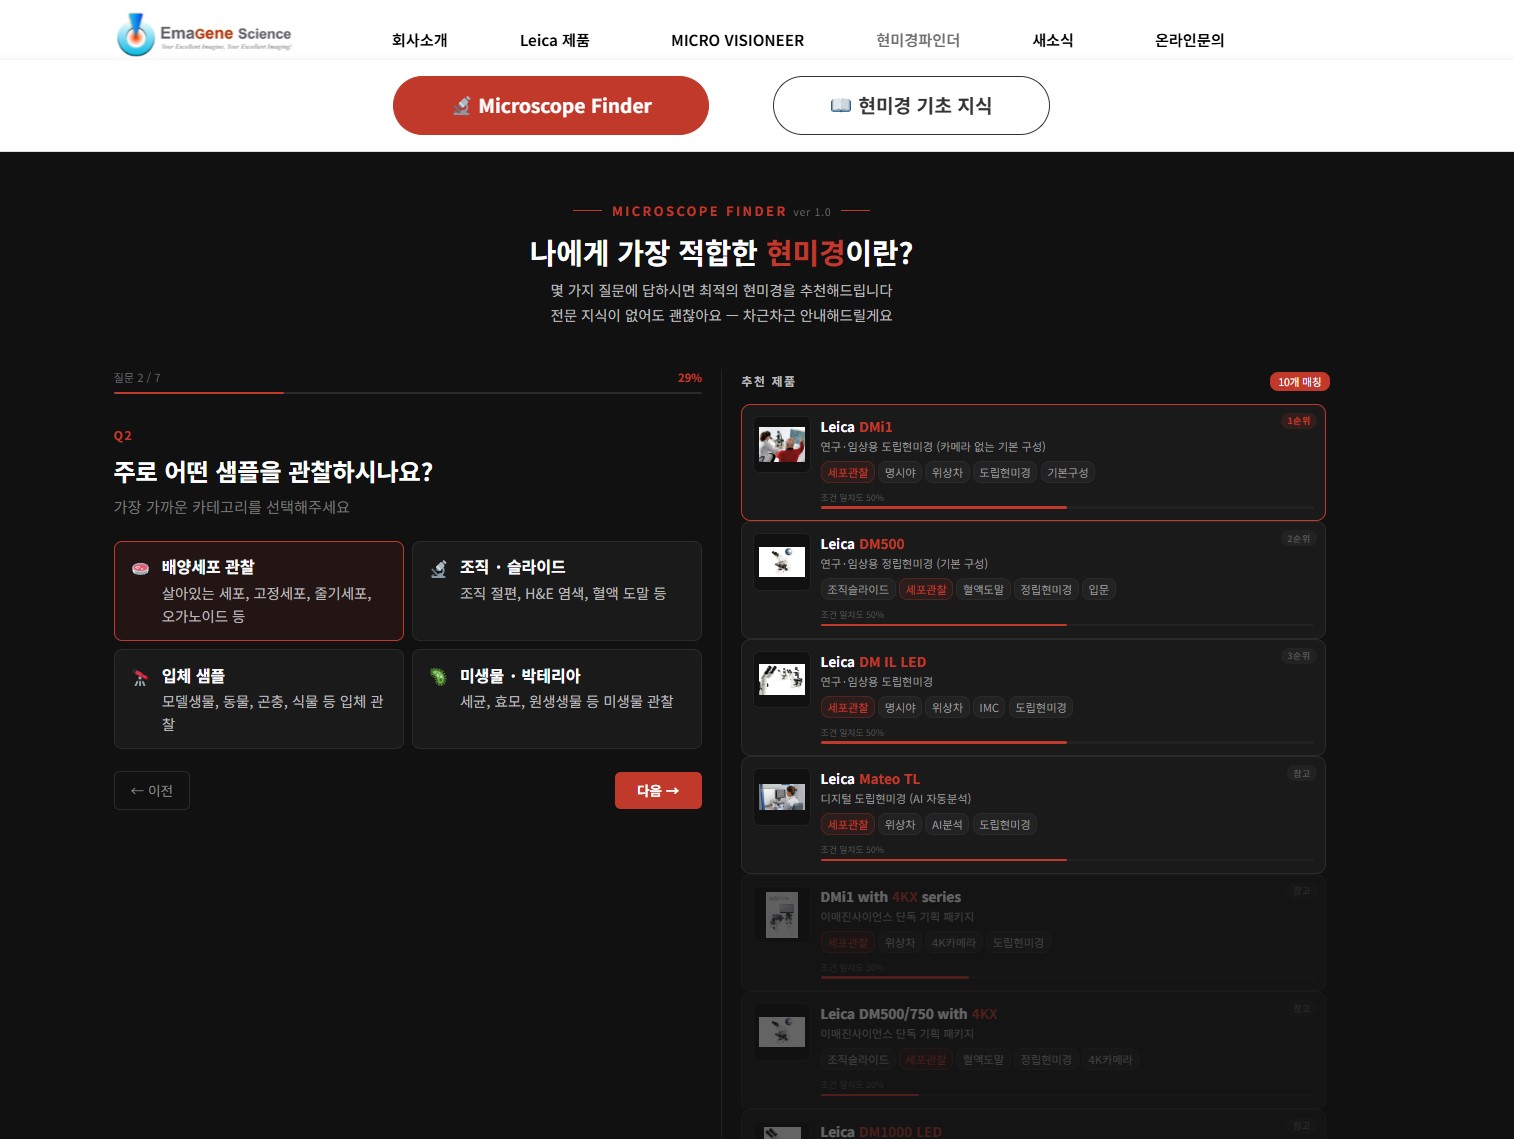The image size is (1514, 1139).
Task: Click the Leica DMi1 product title
Action: click(856, 427)
